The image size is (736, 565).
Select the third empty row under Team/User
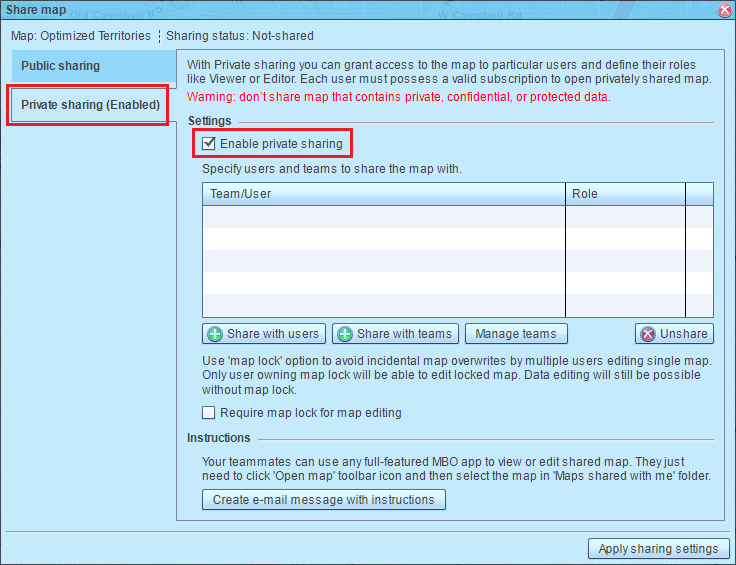384,261
